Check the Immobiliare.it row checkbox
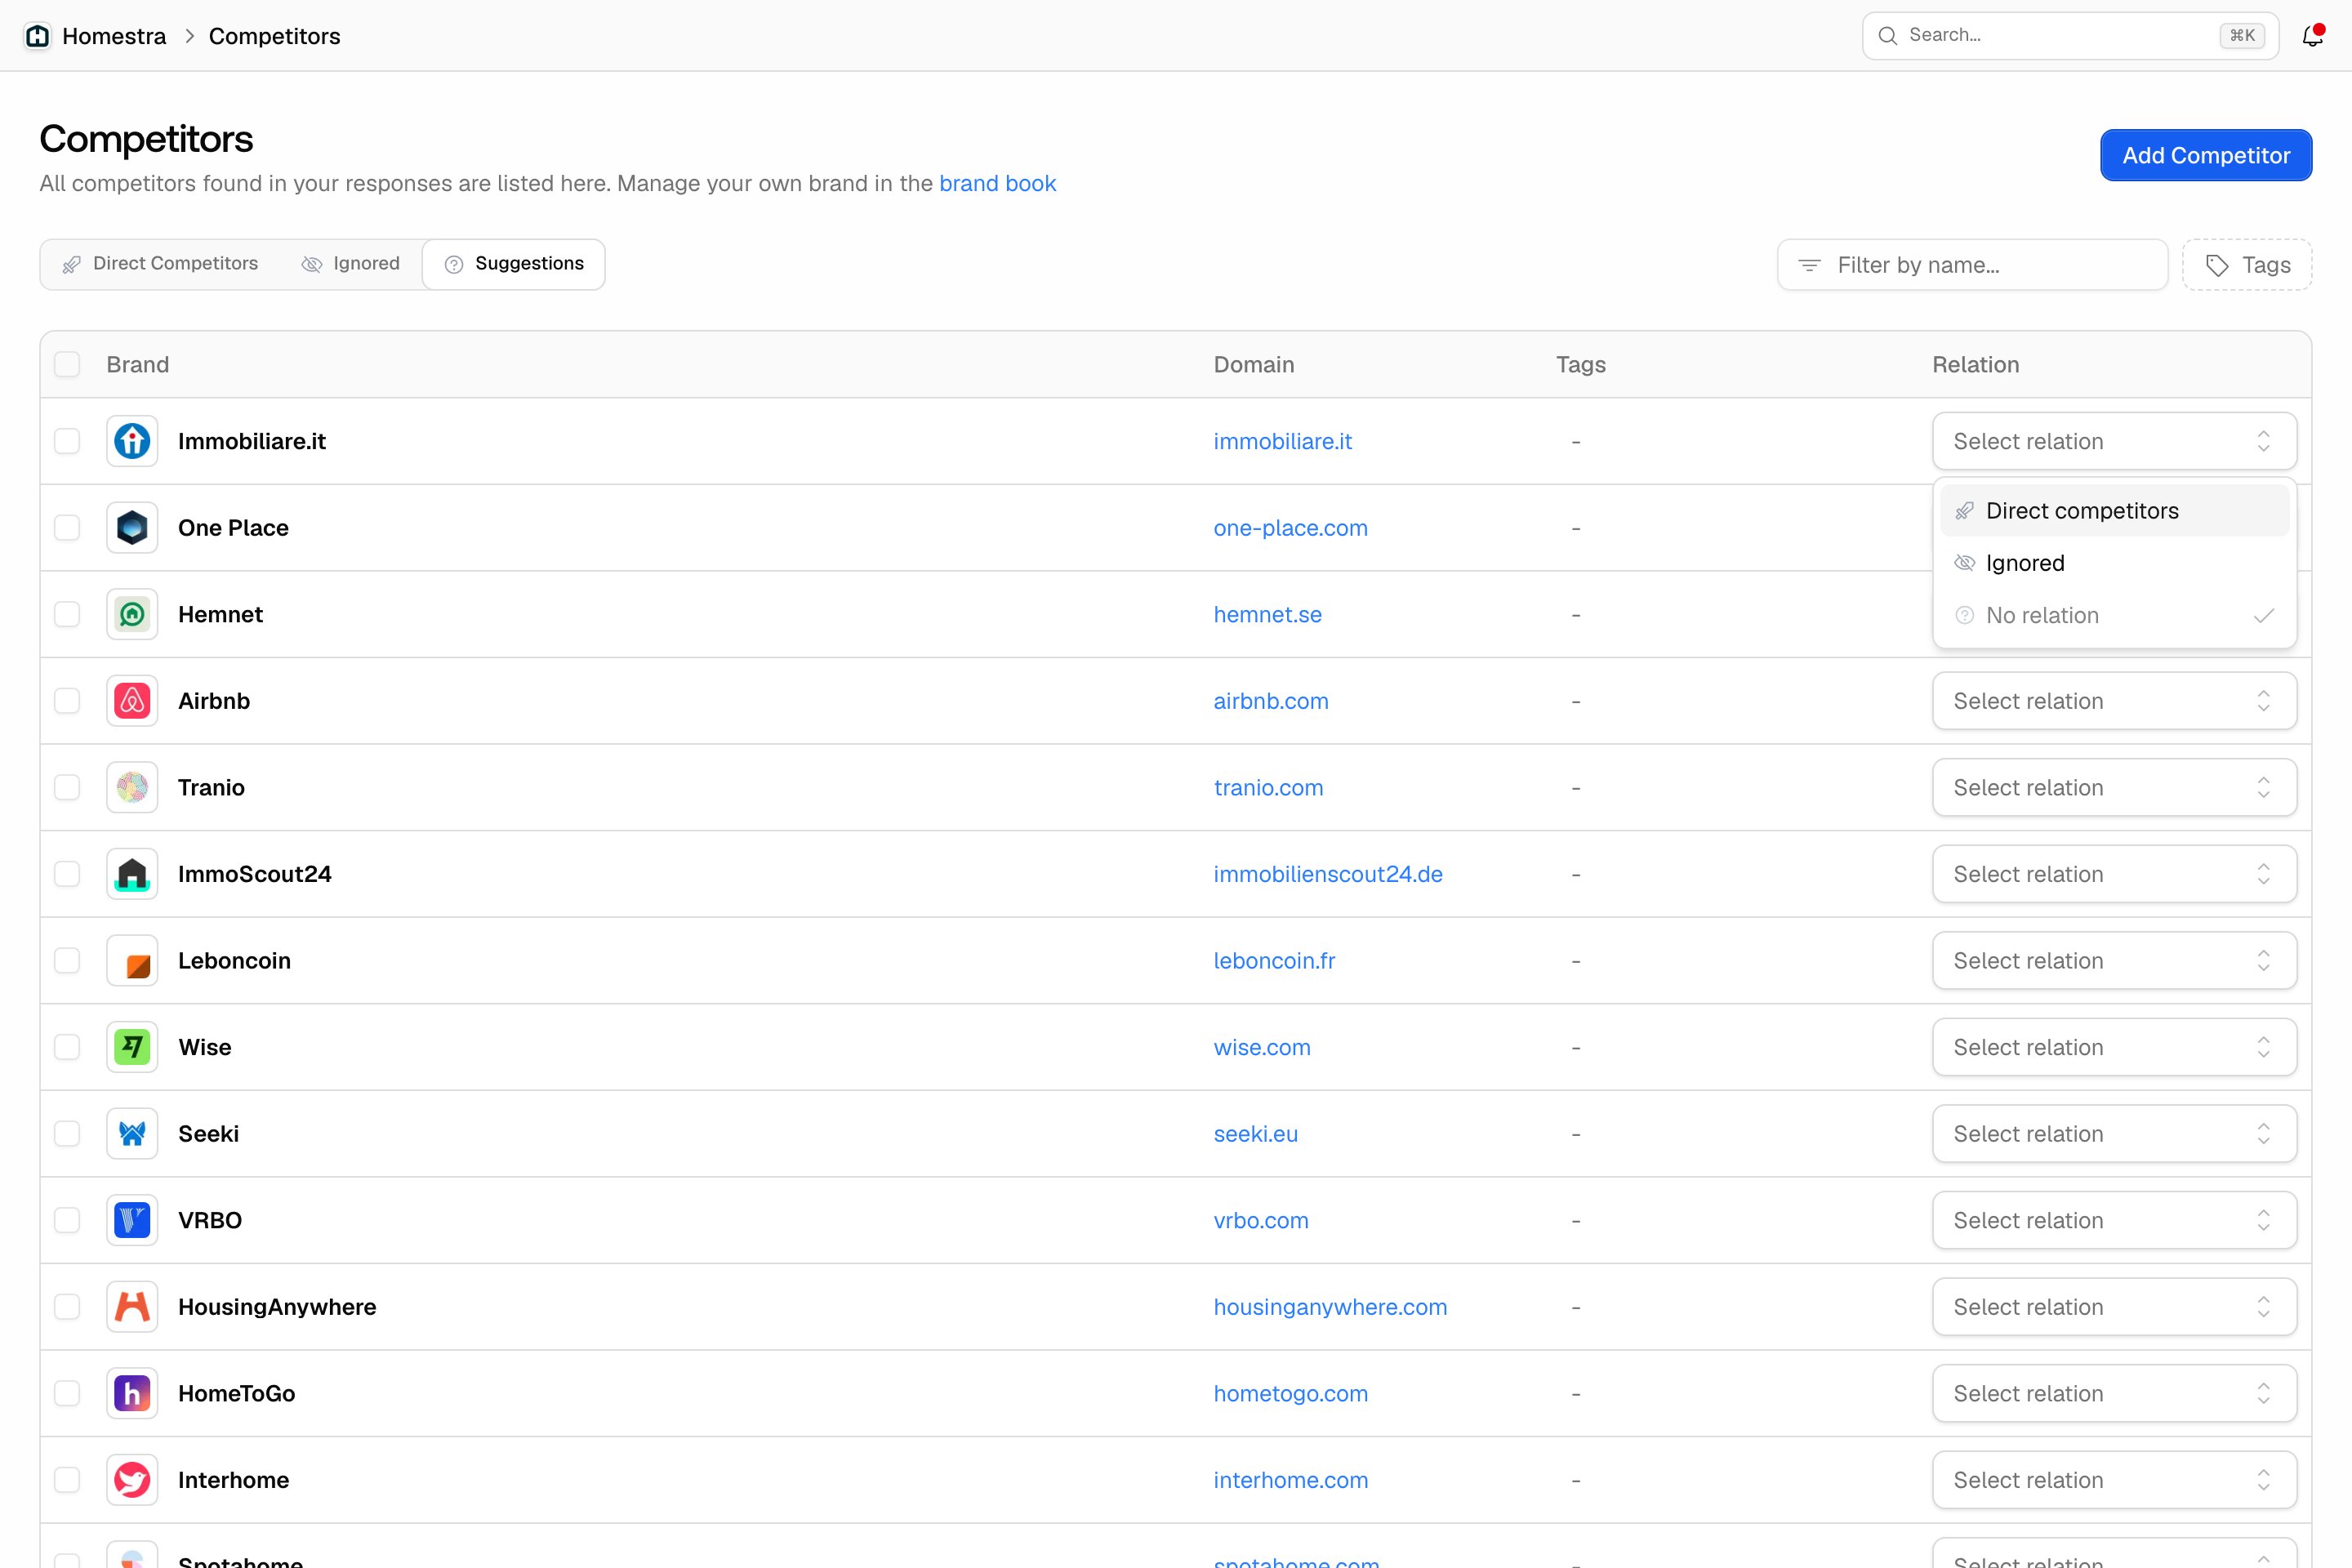Screen dimensions: 2352x1568 (67, 441)
